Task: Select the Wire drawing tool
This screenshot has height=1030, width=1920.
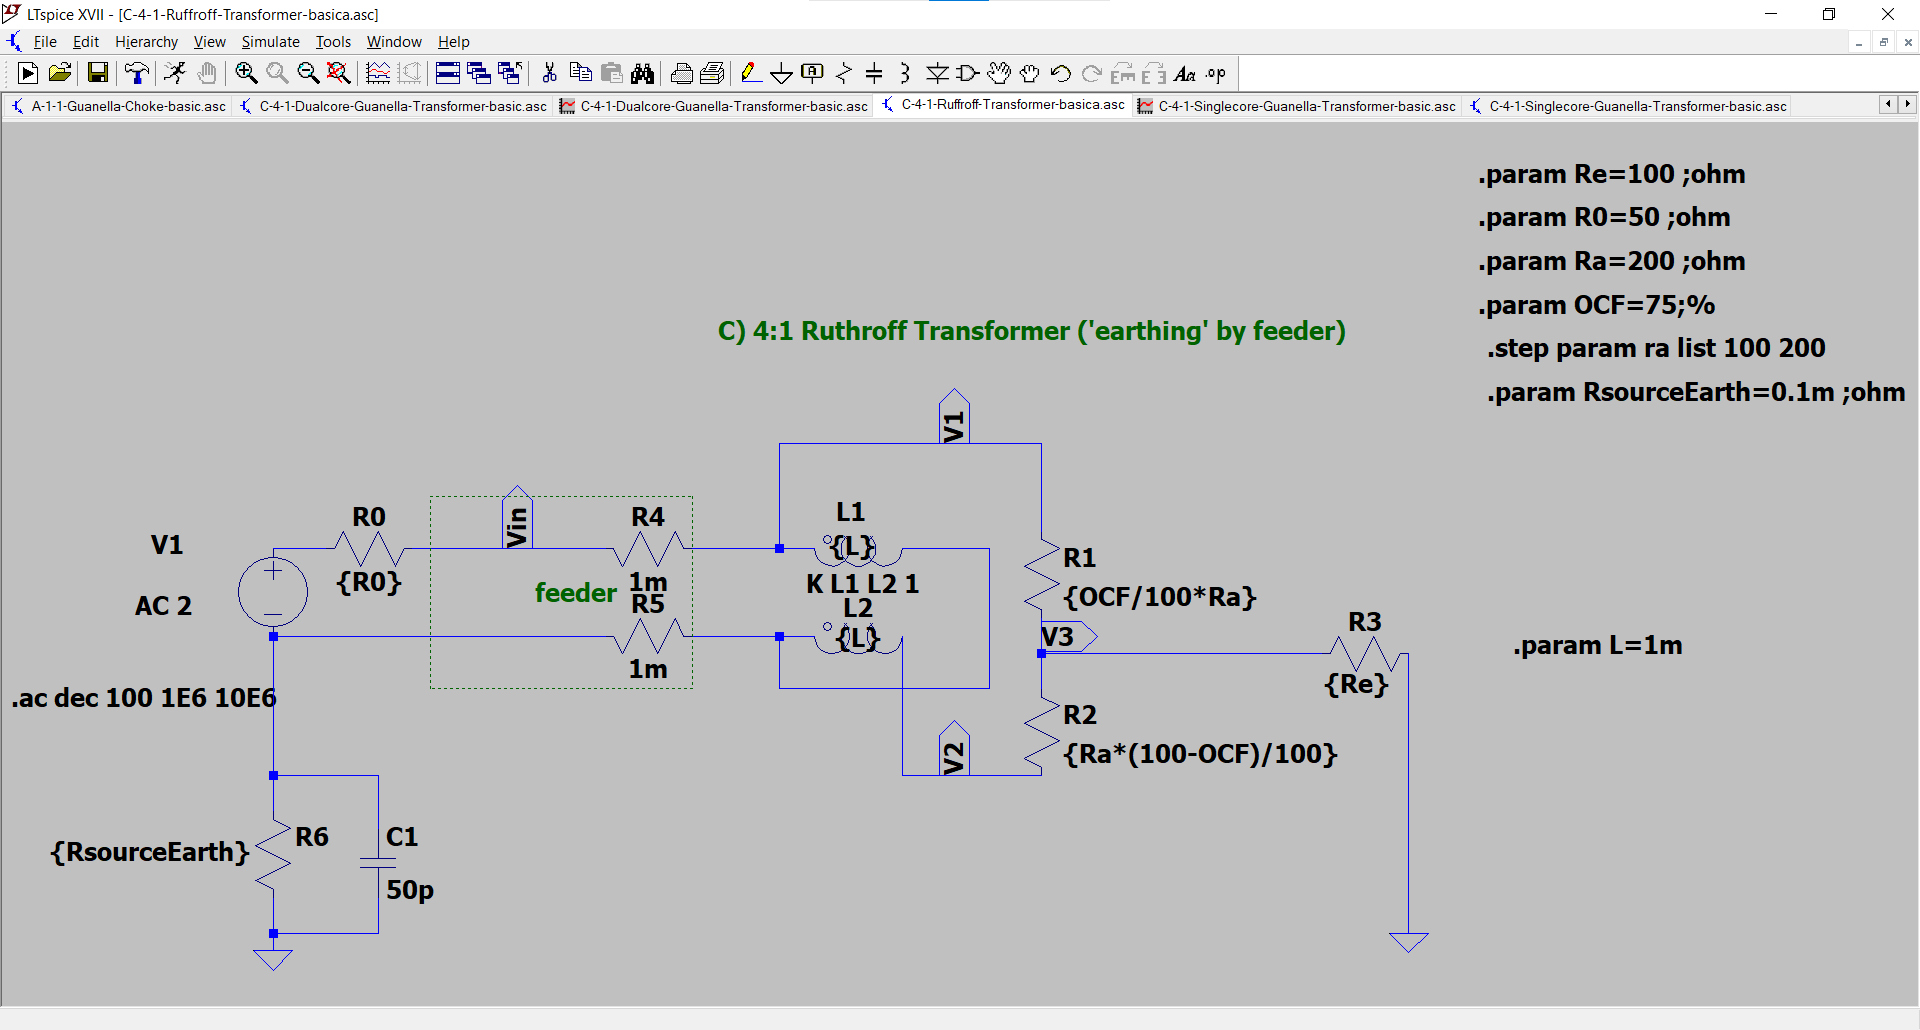Action: tap(751, 73)
